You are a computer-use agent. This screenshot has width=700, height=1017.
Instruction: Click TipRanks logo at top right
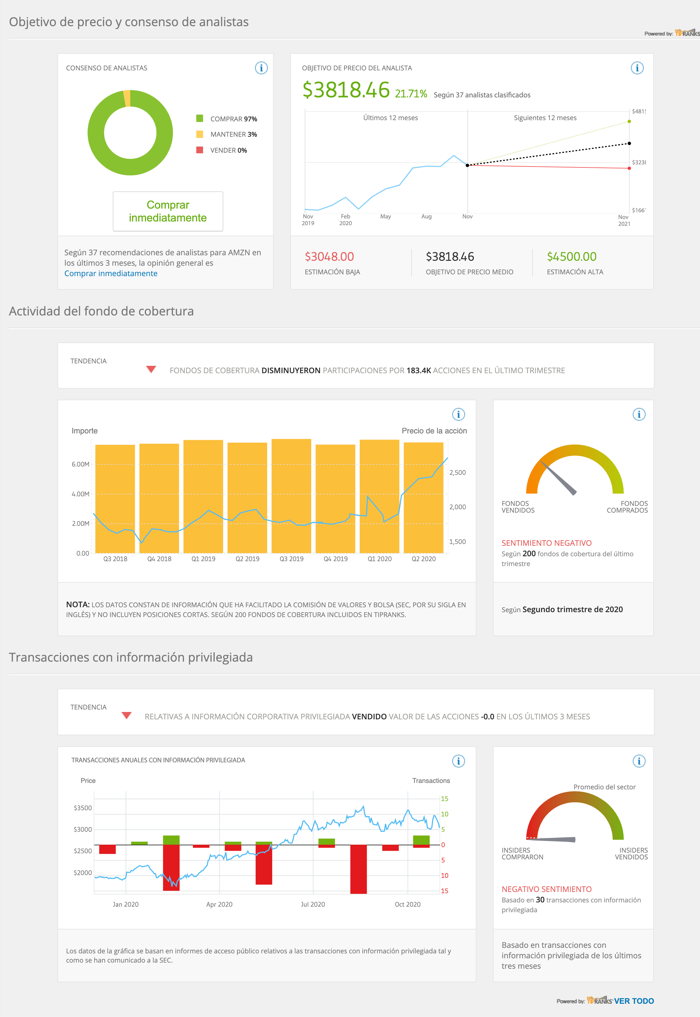[x=686, y=32]
